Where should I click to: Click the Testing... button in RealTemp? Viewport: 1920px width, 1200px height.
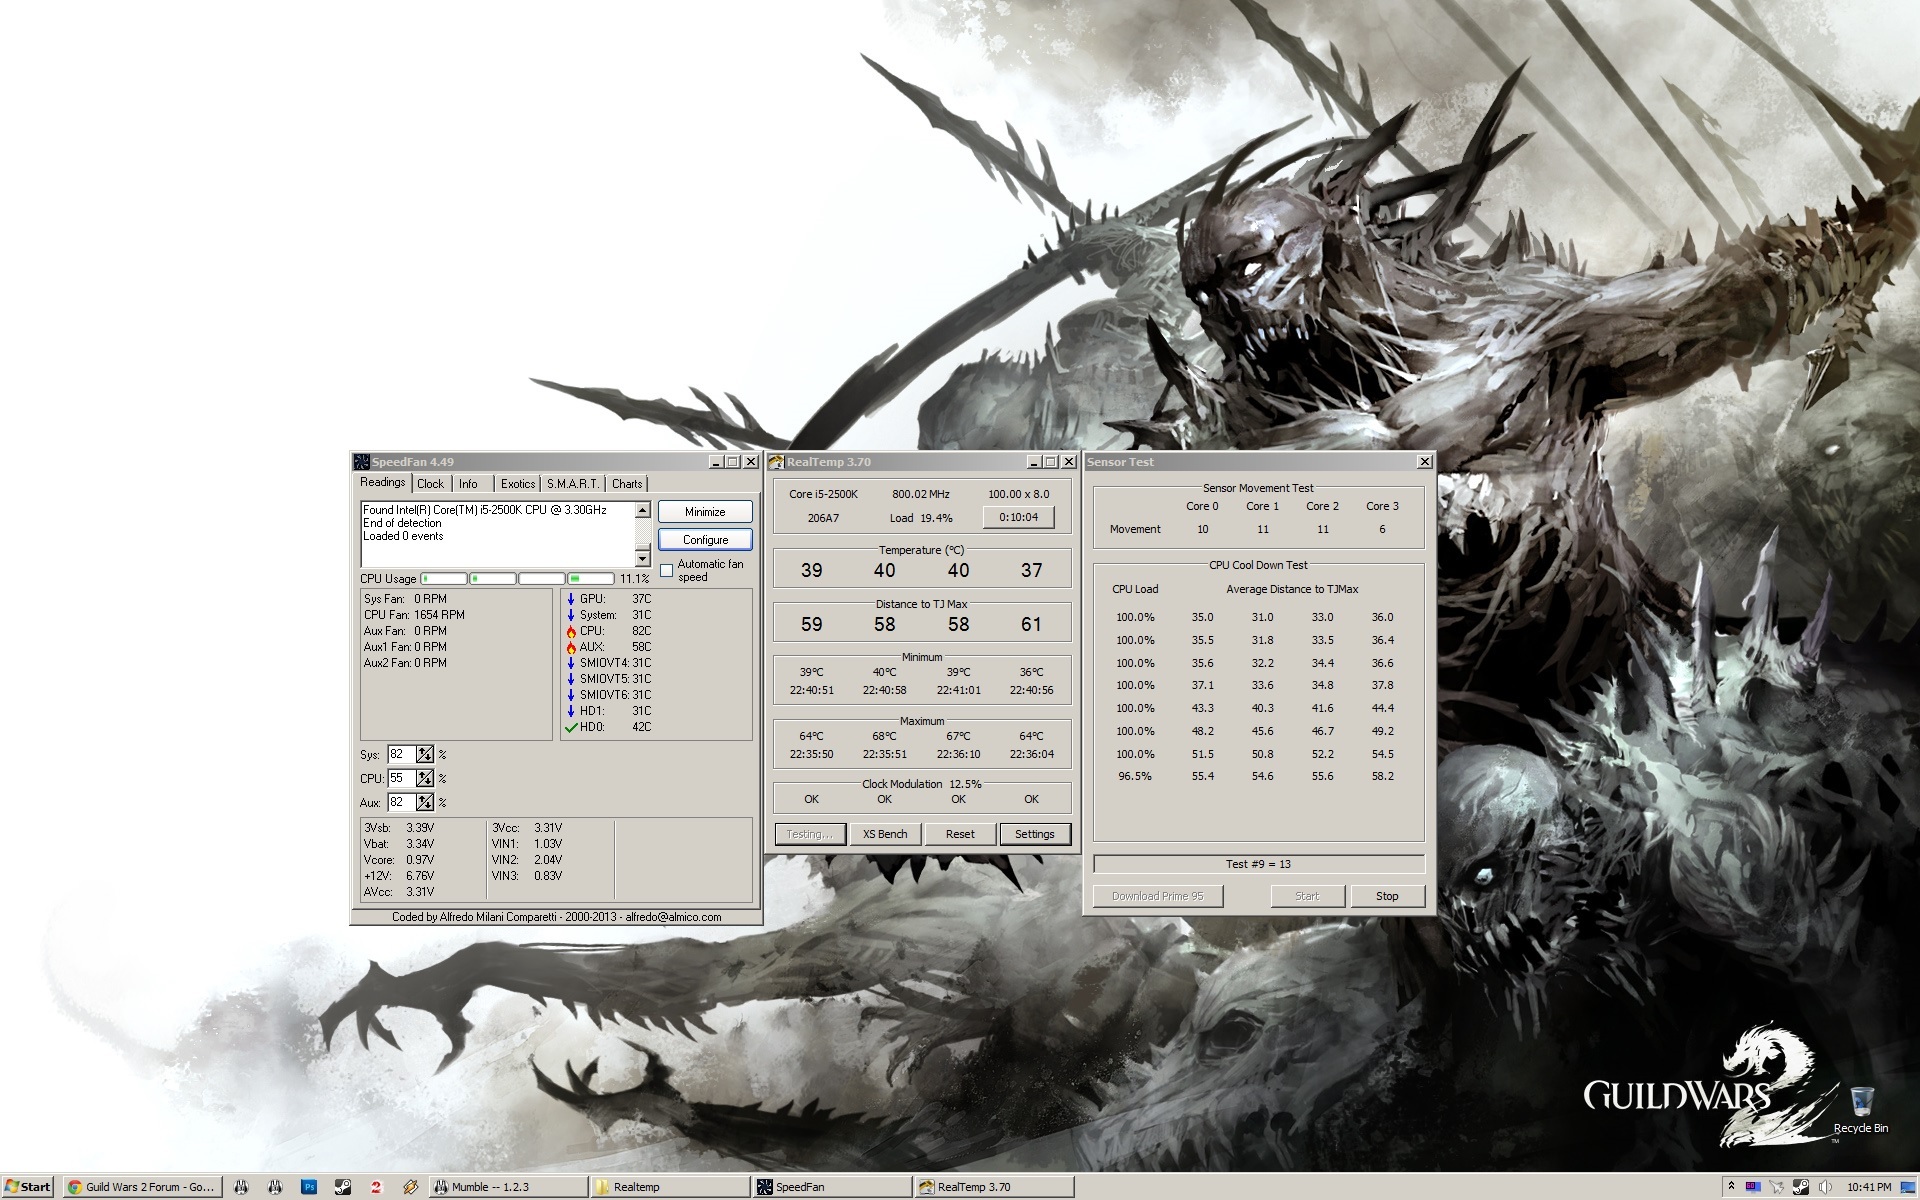pos(810,834)
